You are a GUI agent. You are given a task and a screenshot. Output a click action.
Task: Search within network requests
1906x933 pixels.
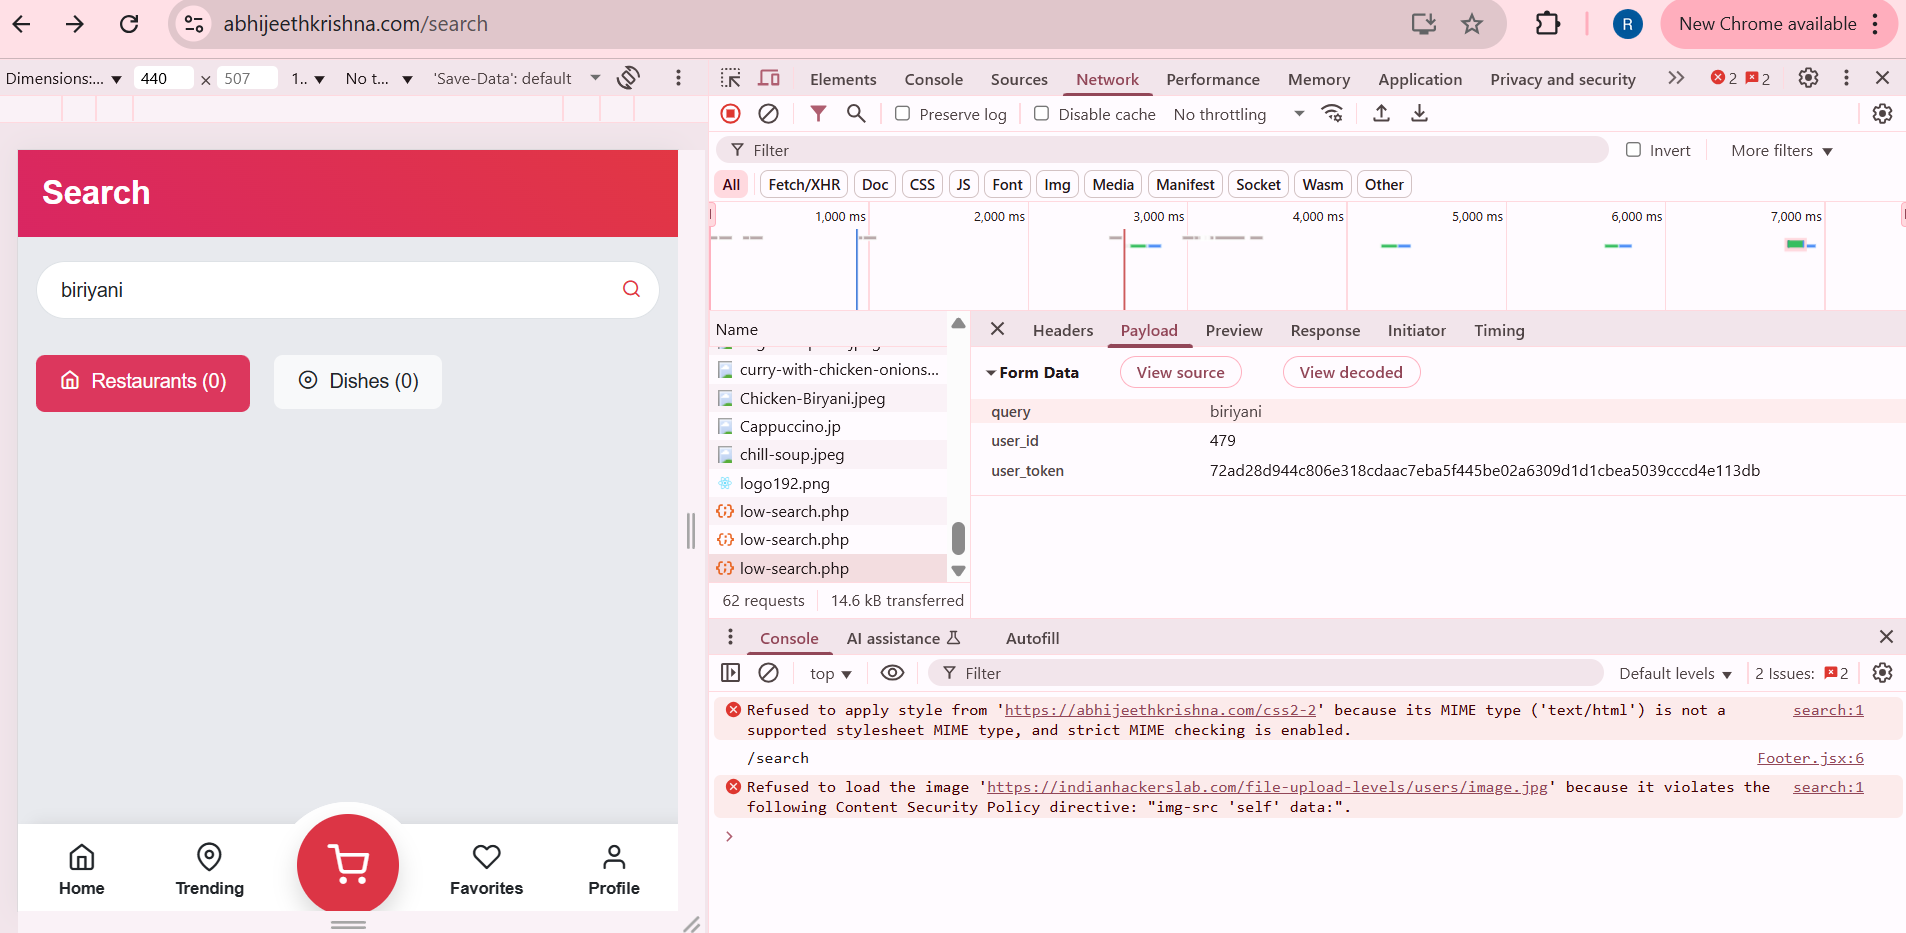855,114
